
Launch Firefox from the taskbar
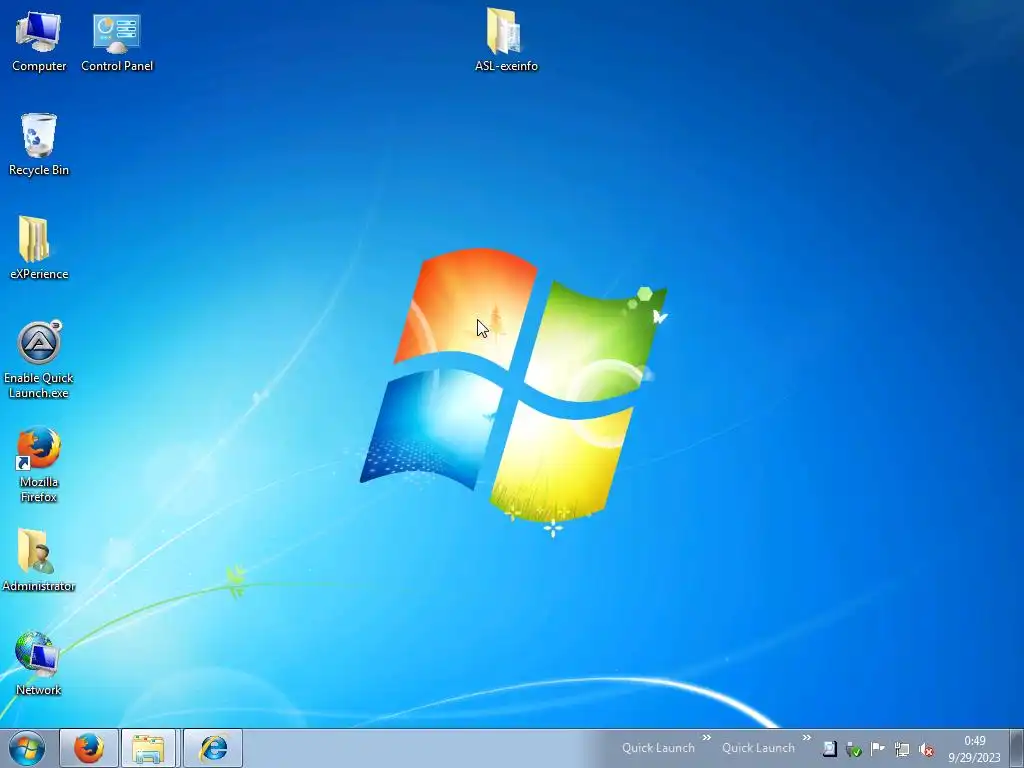point(89,748)
